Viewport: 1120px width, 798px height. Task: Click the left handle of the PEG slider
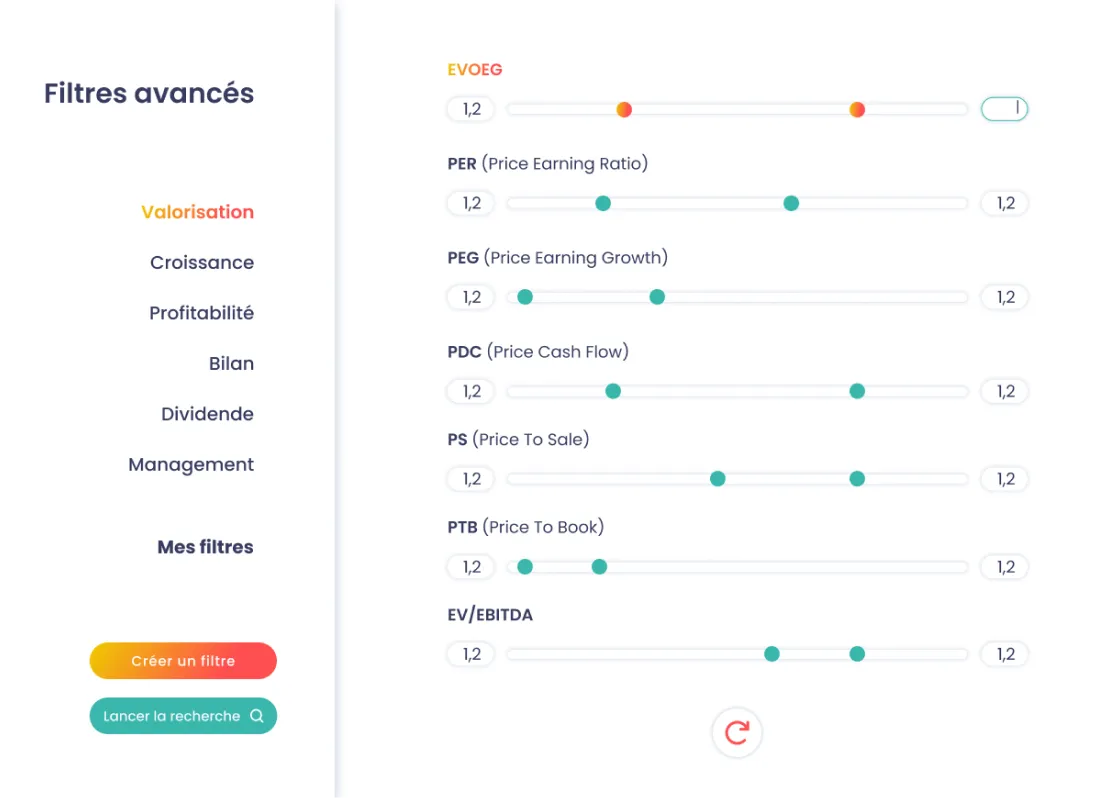click(x=524, y=297)
